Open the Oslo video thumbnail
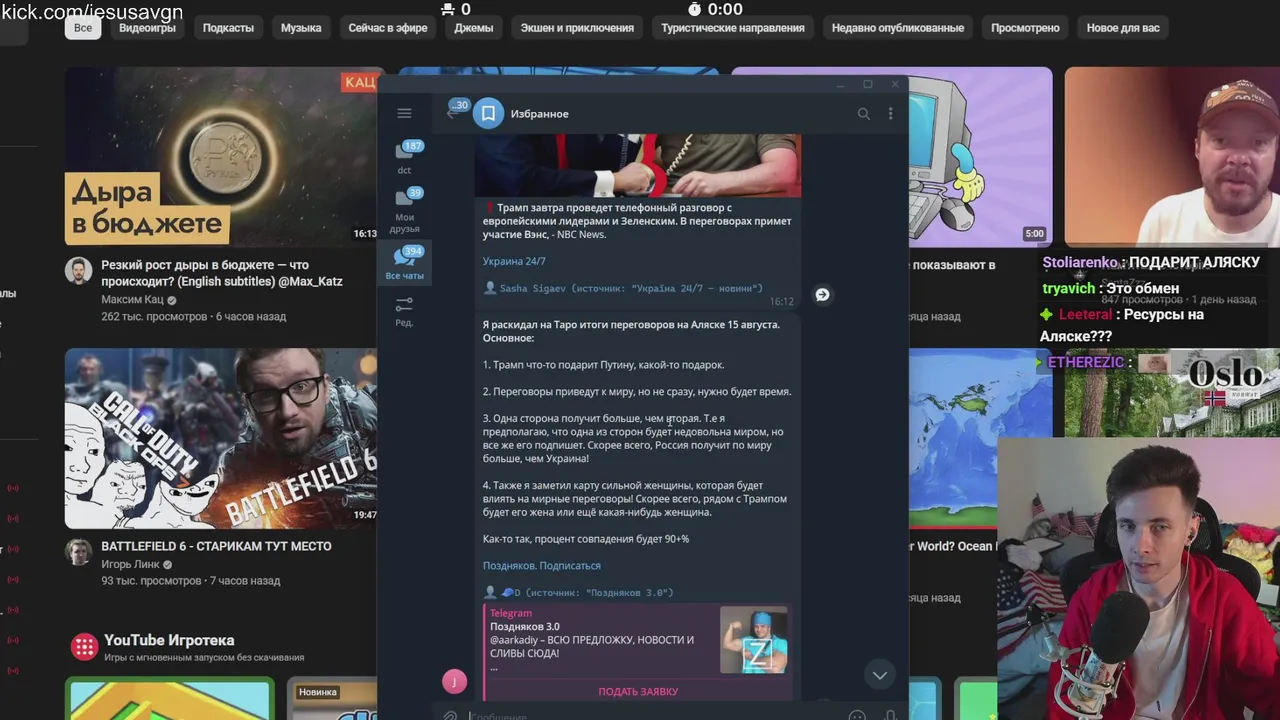Viewport: 1280px width, 720px height. pos(1172,392)
